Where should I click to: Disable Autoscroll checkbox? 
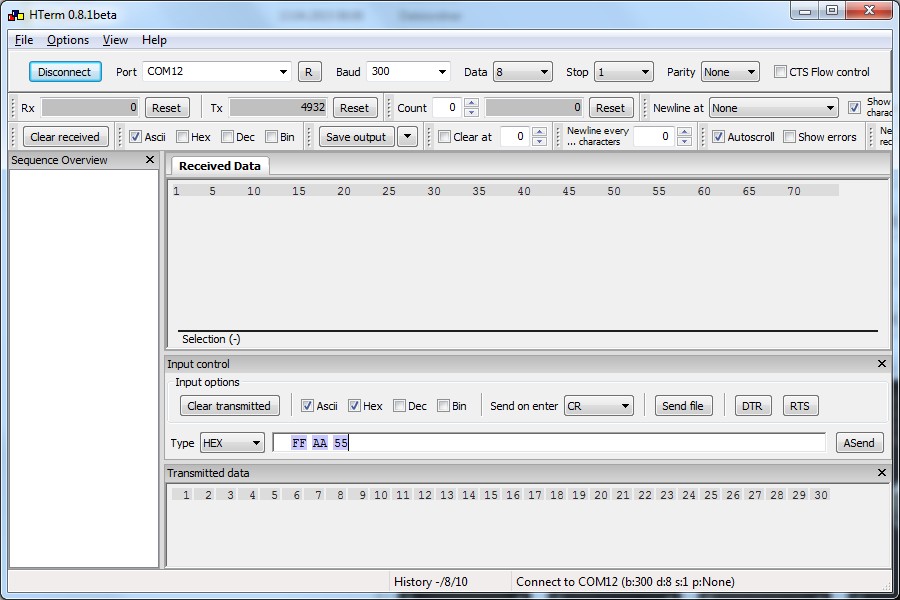click(718, 137)
